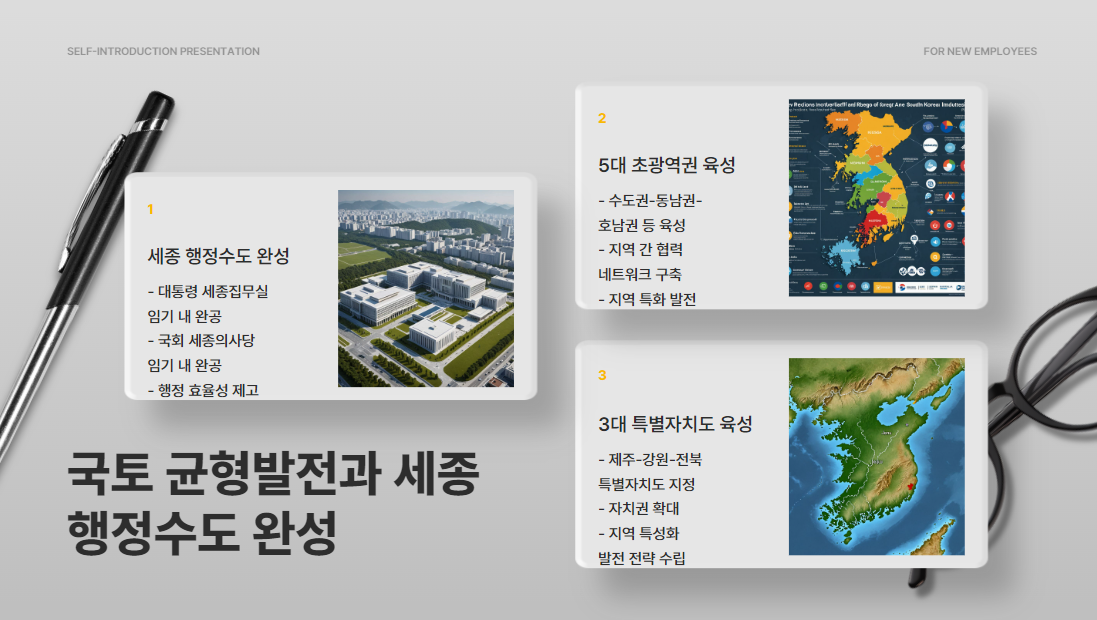Select the Korean peninsula terrain map image
Viewport: 1097px width, 620px height.
tap(877, 457)
